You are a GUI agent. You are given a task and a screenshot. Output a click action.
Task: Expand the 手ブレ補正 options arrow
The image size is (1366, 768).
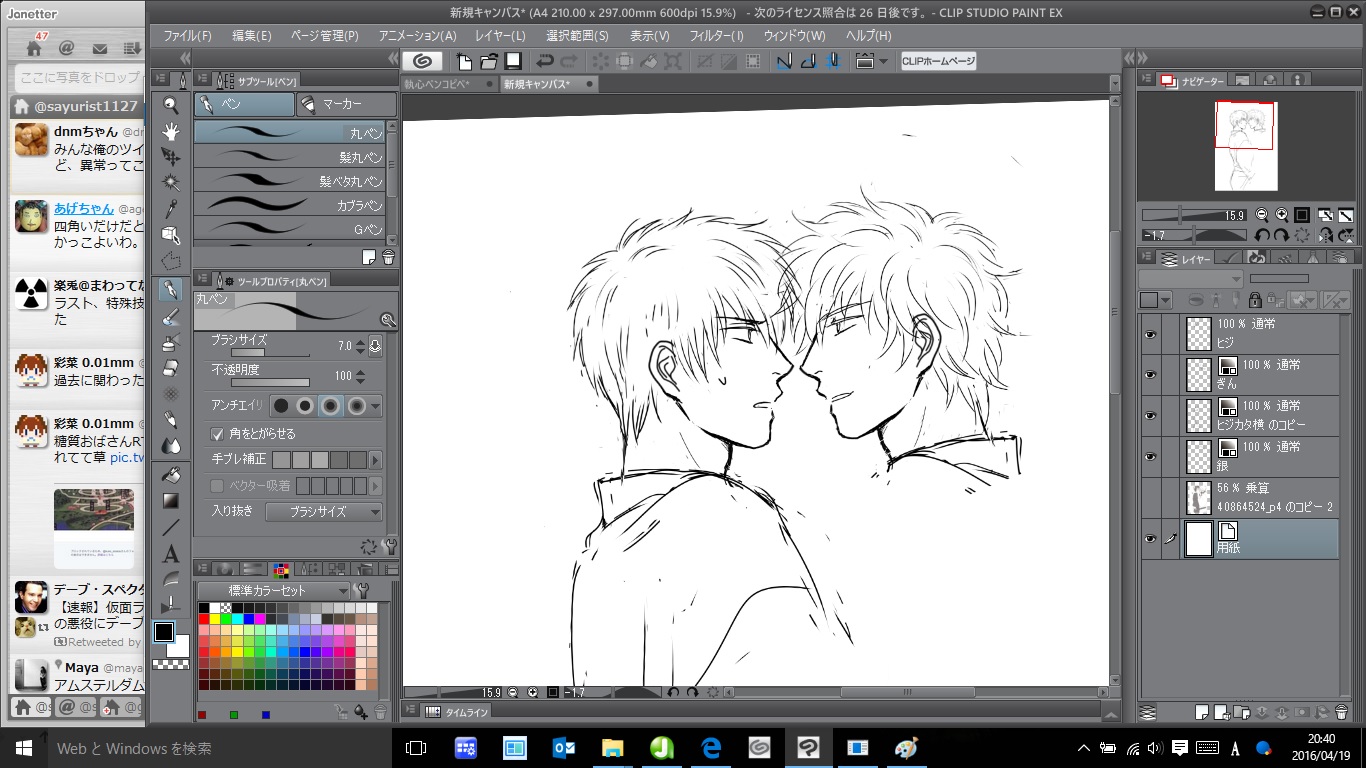point(375,460)
